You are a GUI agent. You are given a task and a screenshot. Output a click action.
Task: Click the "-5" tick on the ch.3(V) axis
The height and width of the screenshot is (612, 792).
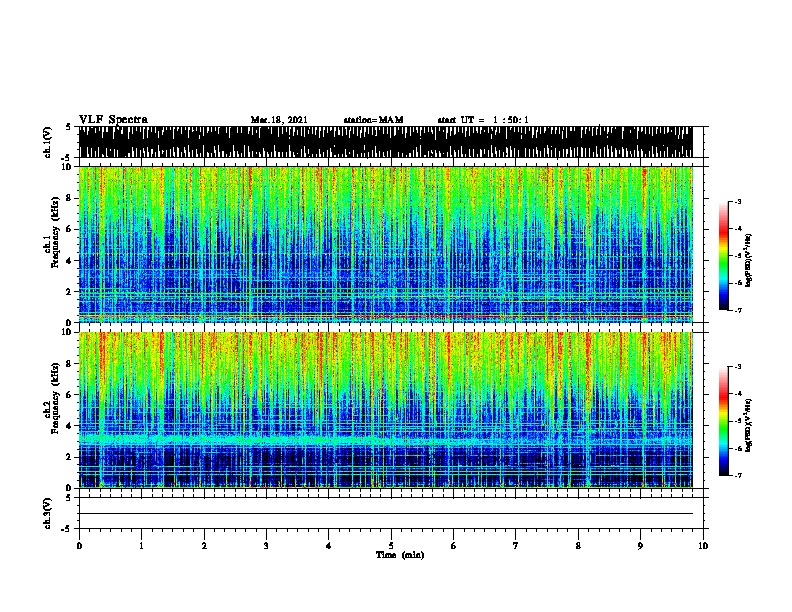(66, 529)
